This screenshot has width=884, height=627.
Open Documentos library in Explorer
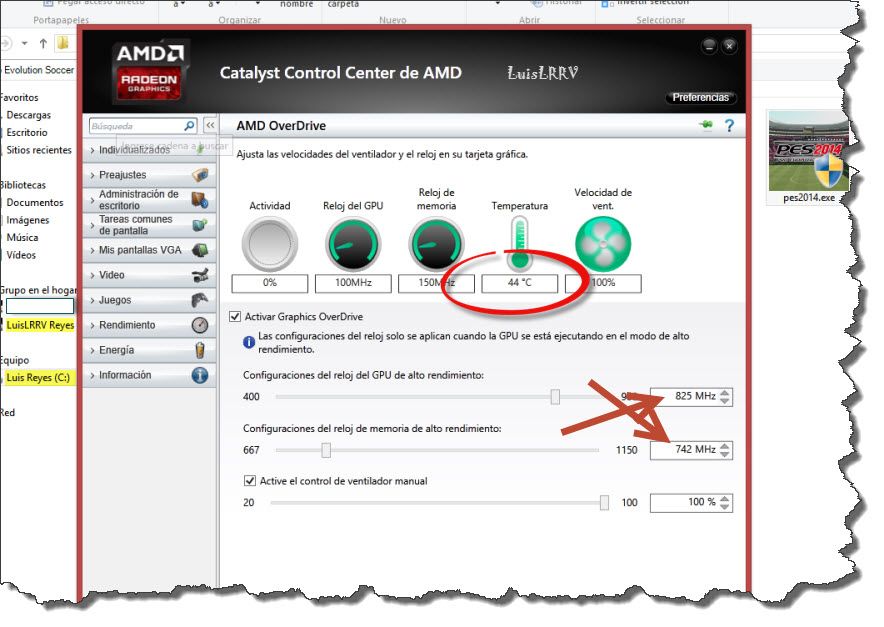pyautogui.click(x=34, y=202)
